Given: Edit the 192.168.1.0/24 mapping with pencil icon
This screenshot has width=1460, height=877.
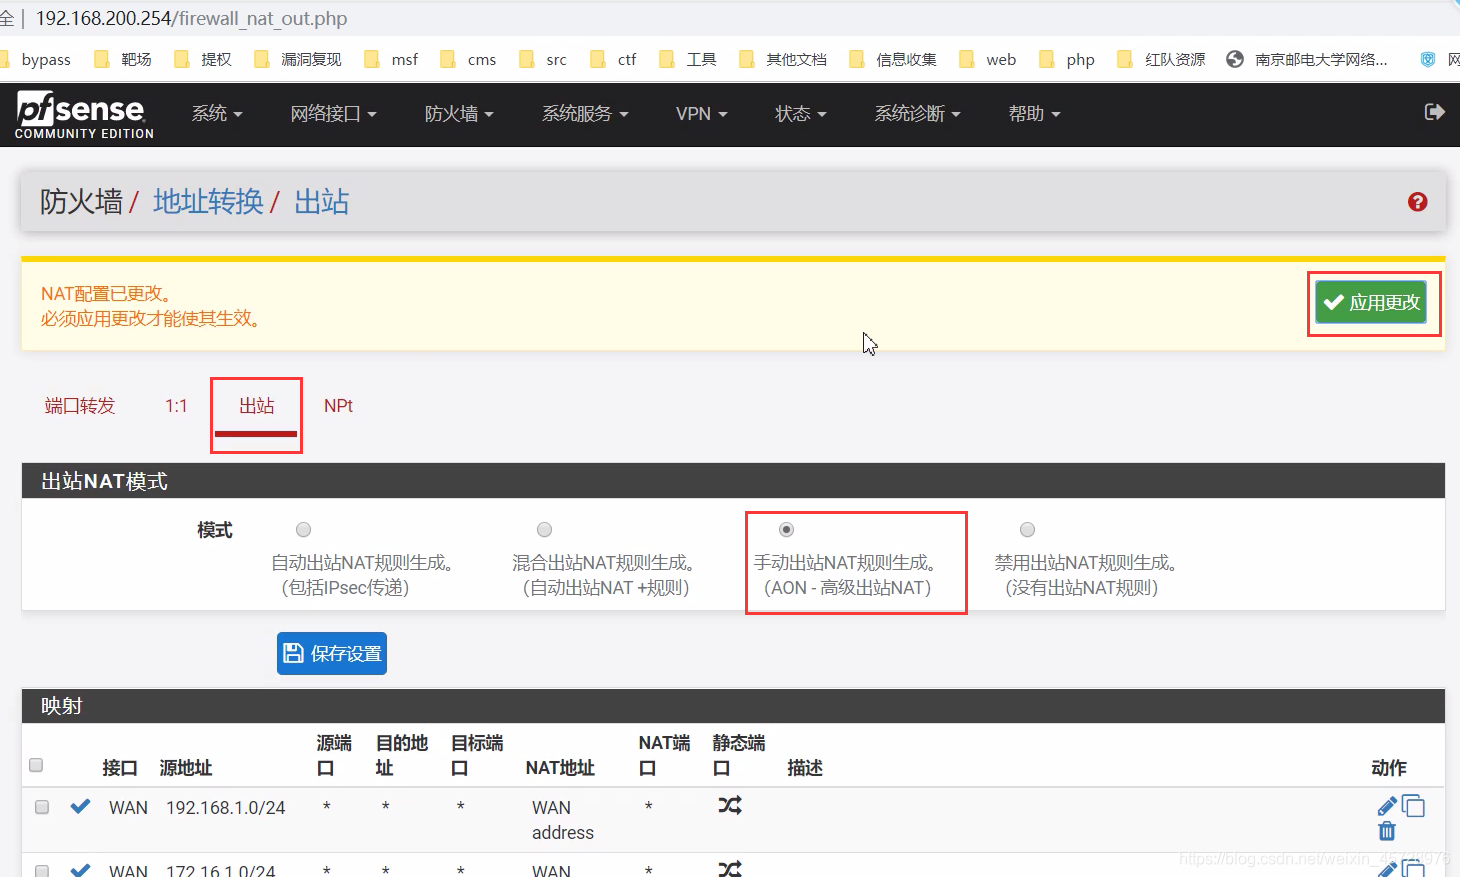Looking at the screenshot, I should click(1387, 806).
